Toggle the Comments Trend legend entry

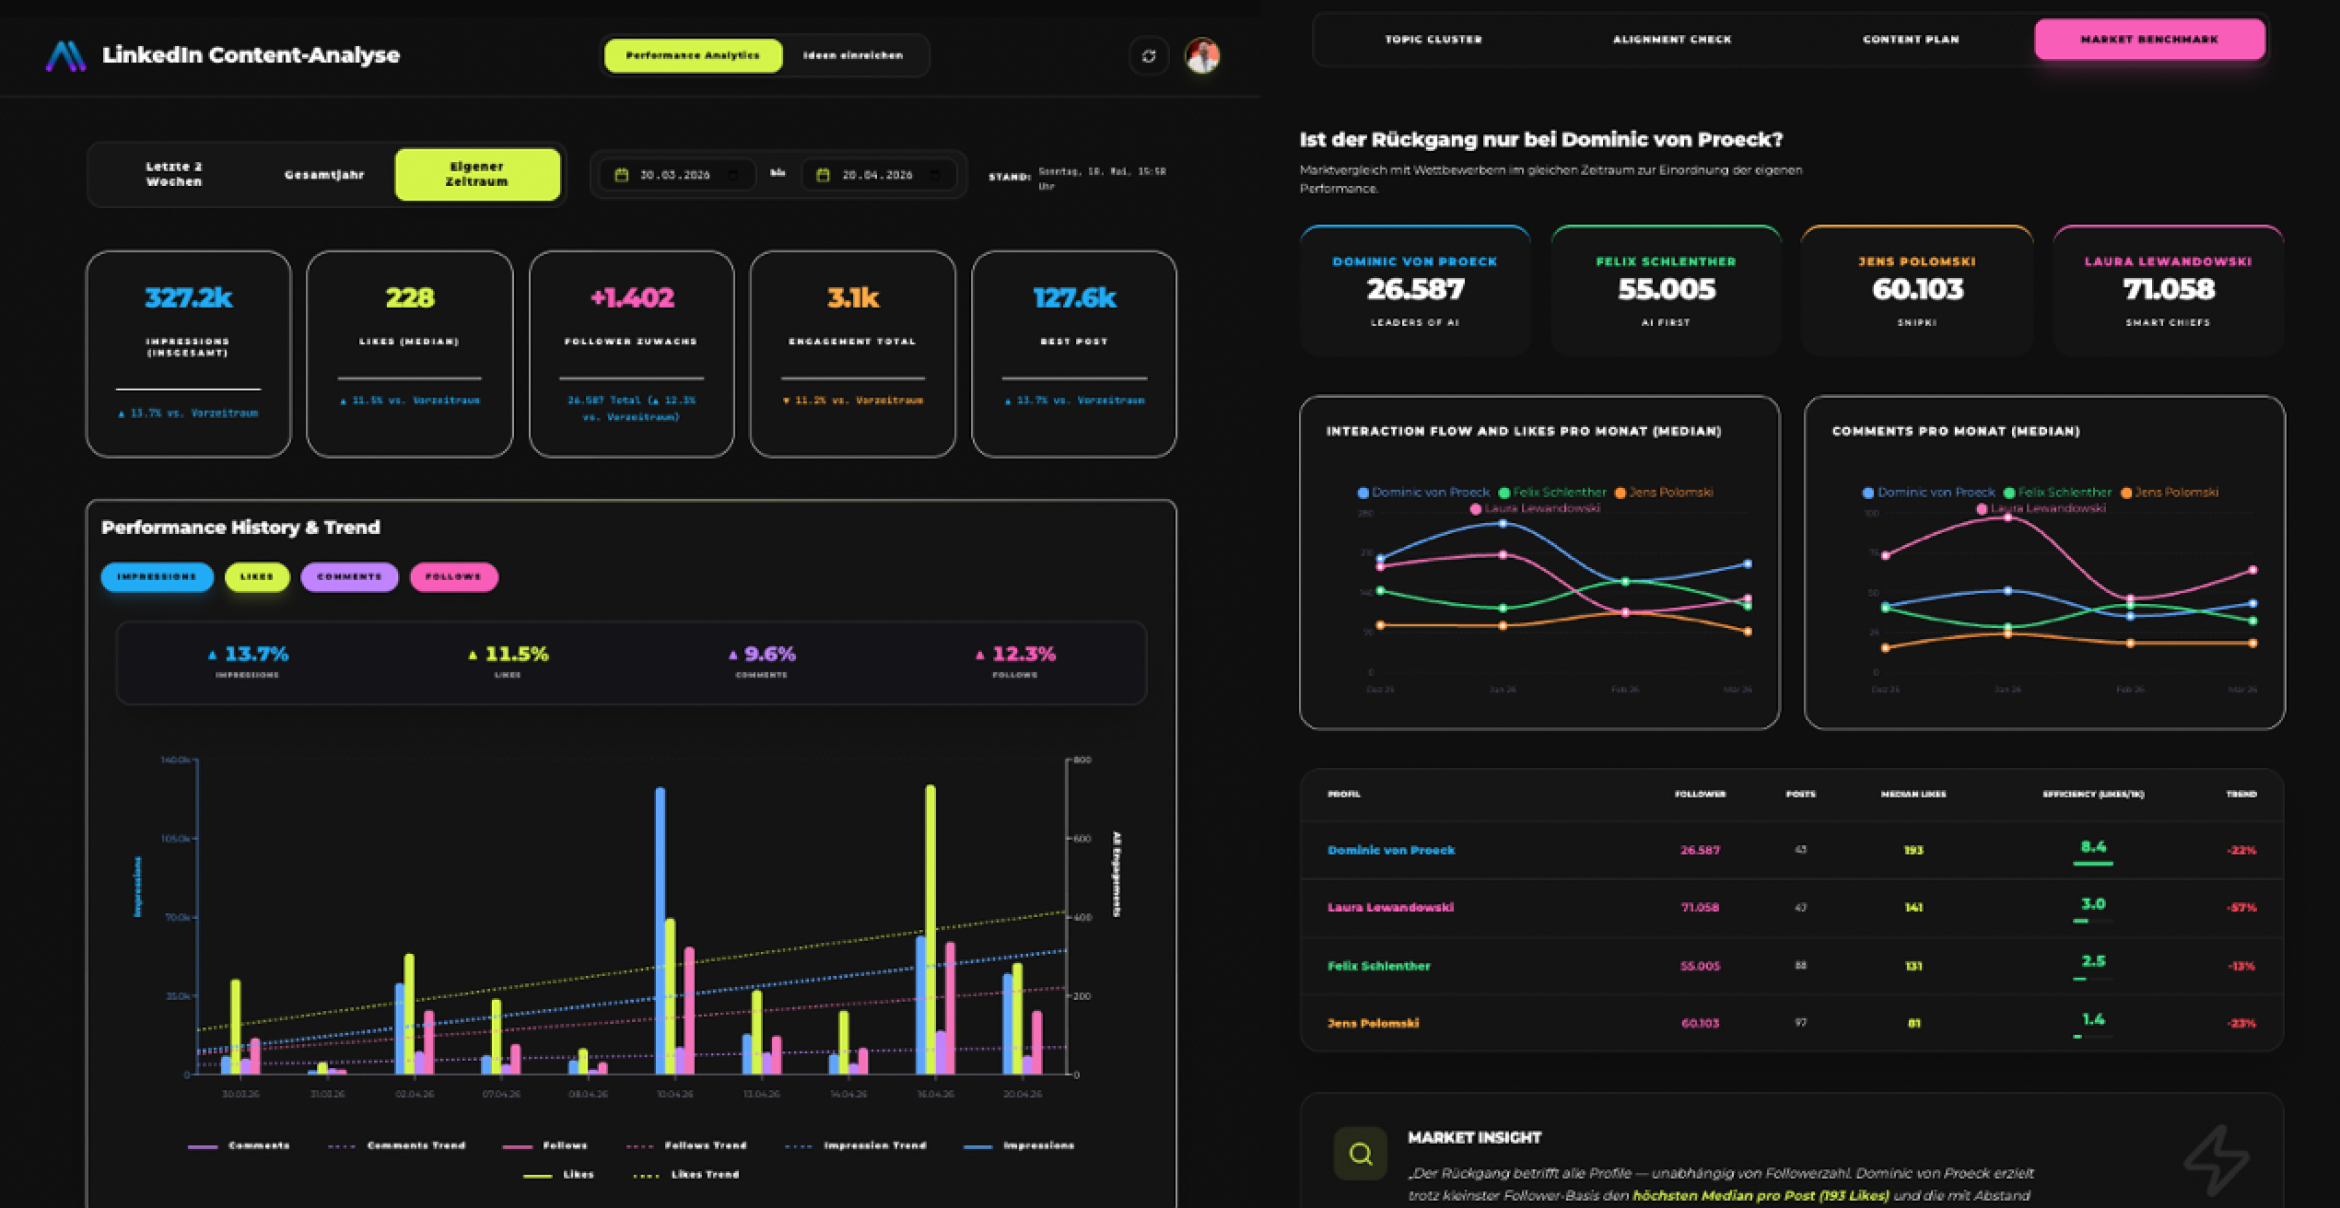click(397, 1146)
